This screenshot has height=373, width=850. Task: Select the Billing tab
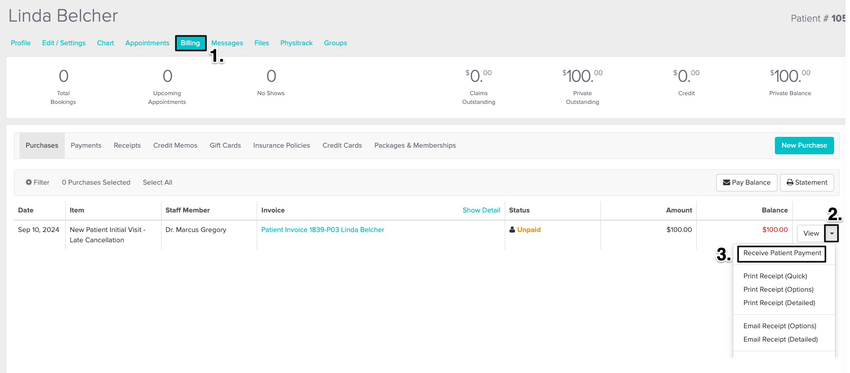190,43
